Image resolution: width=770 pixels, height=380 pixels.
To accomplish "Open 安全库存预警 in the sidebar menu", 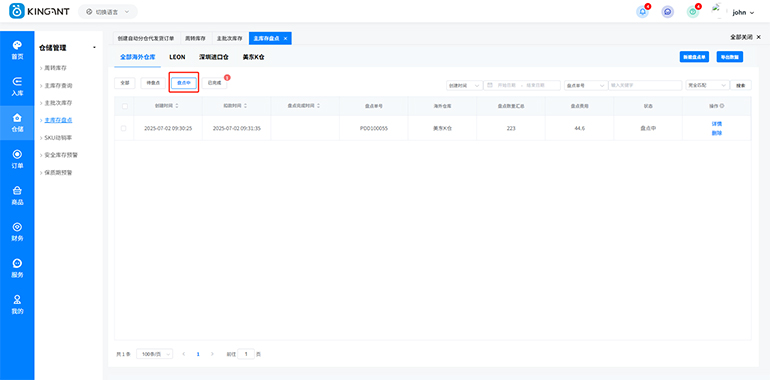I will pyautogui.click(x=60, y=155).
